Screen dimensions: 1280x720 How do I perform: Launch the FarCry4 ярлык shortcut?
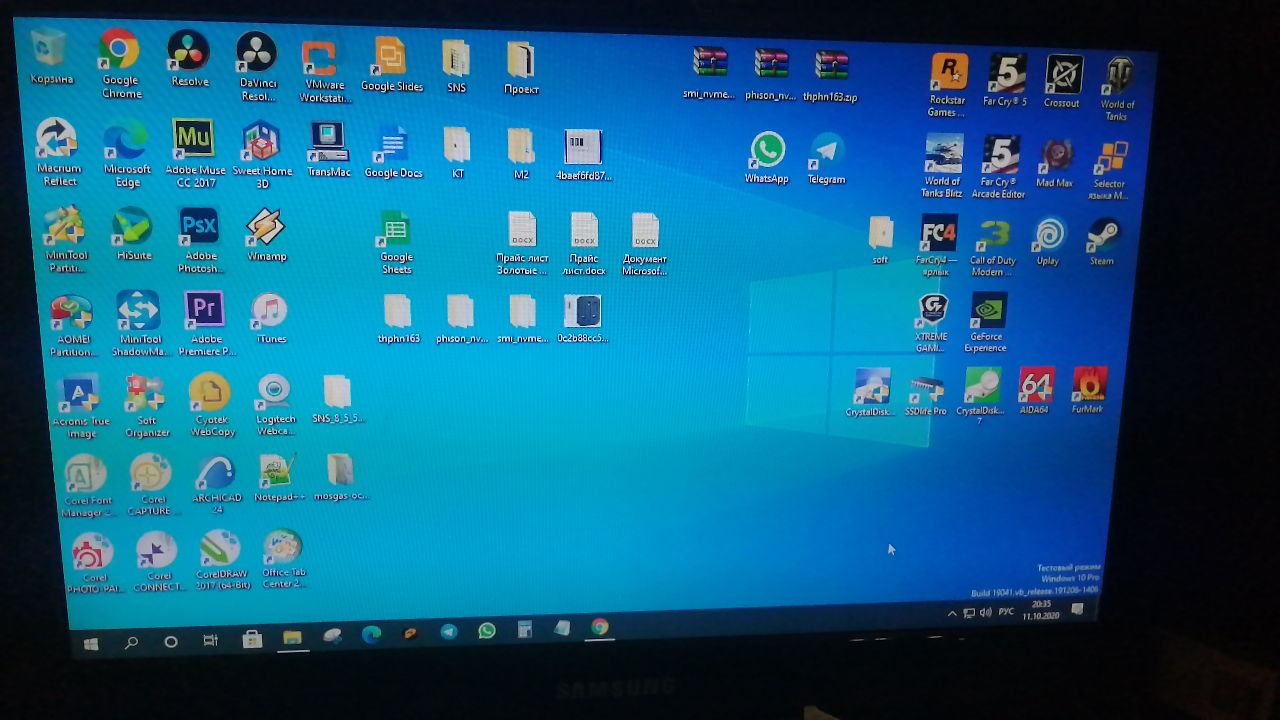[938, 246]
